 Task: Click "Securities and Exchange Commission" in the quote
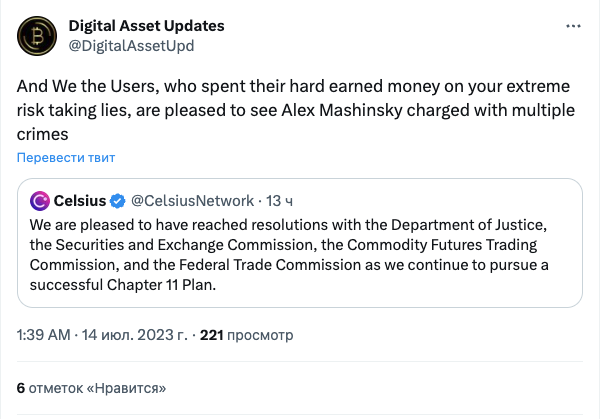click(x=175, y=245)
